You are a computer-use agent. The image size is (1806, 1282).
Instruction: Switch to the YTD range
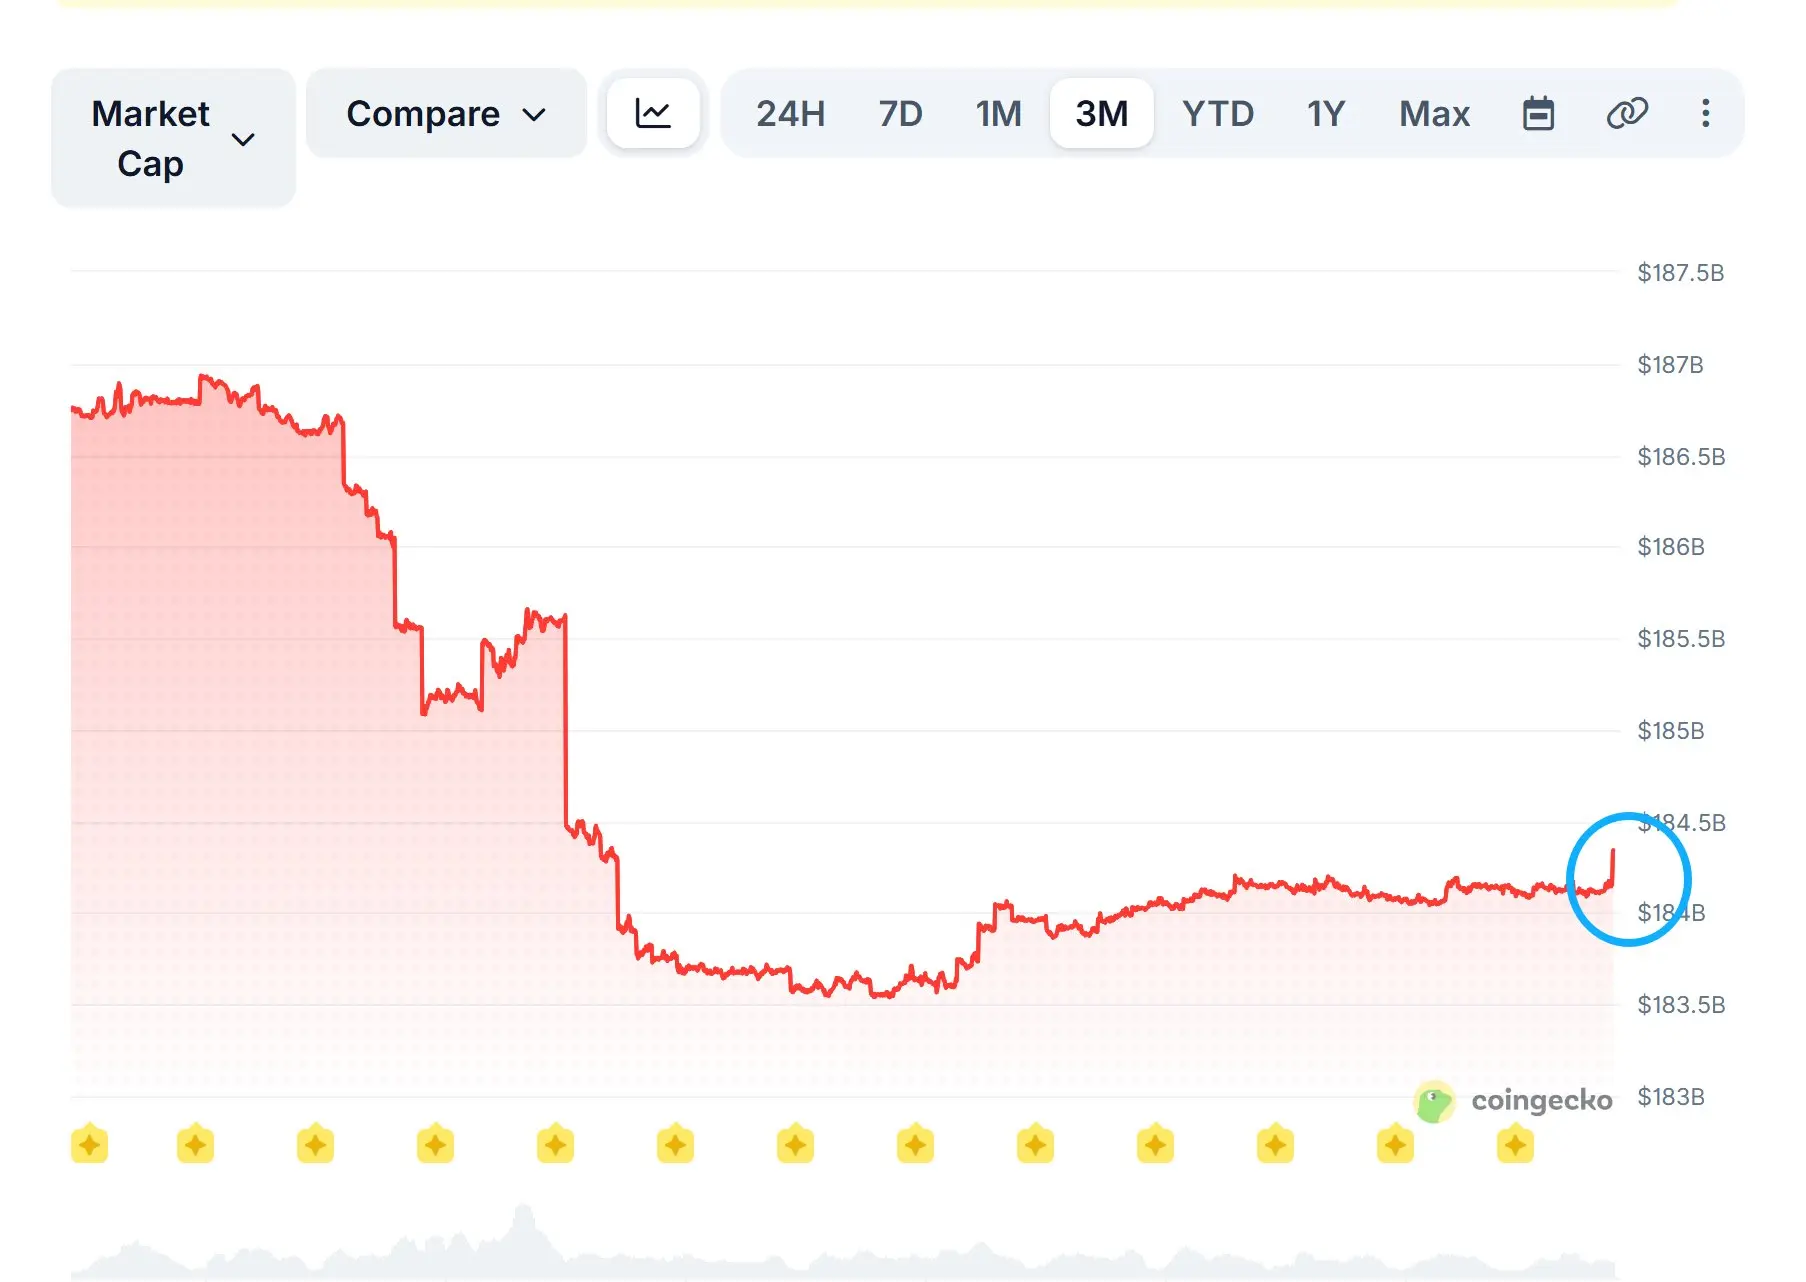click(x=1218, y=113)
